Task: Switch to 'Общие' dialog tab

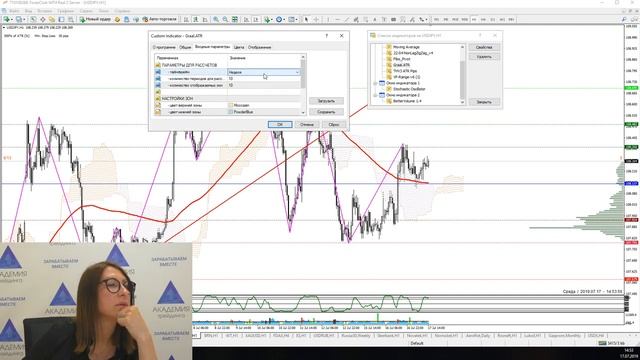Action: click(x=185, y=47)
